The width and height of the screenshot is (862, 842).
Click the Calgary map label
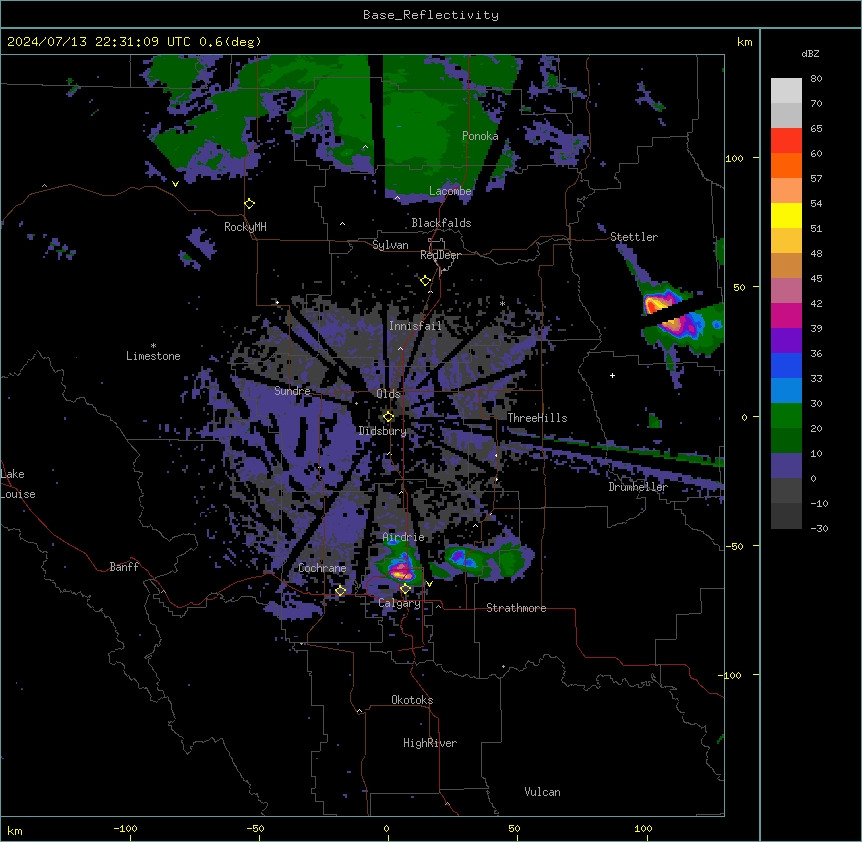click(399, 603)
